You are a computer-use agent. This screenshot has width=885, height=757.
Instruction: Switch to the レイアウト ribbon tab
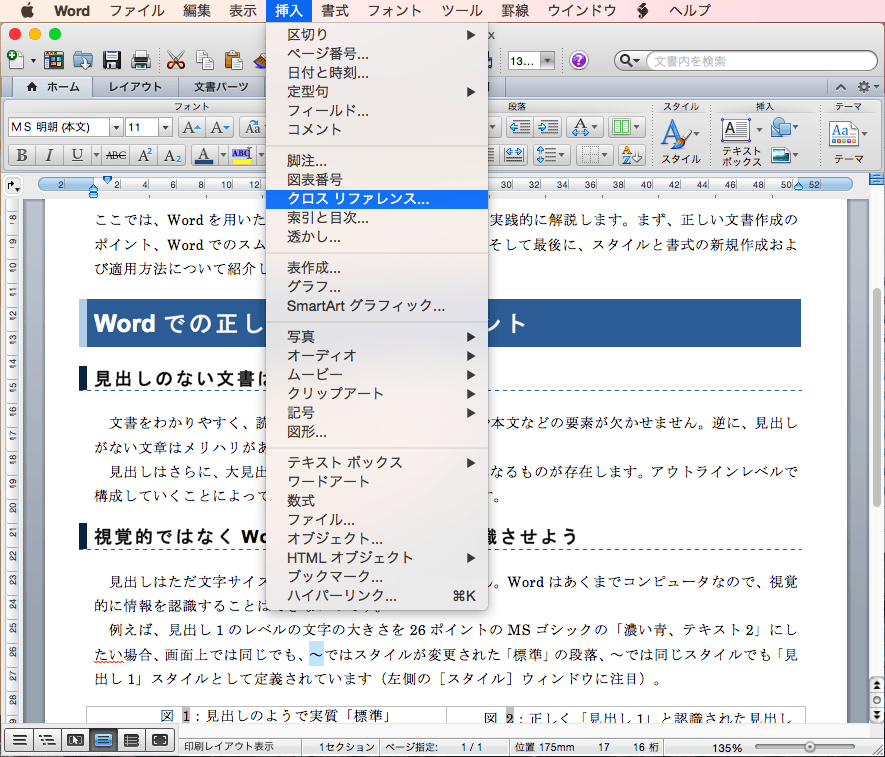point(135,87)
